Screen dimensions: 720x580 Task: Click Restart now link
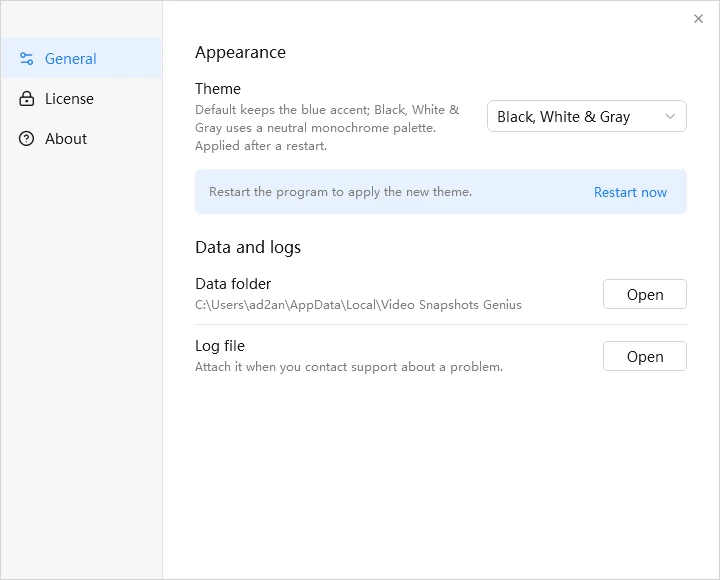(630, 192)
